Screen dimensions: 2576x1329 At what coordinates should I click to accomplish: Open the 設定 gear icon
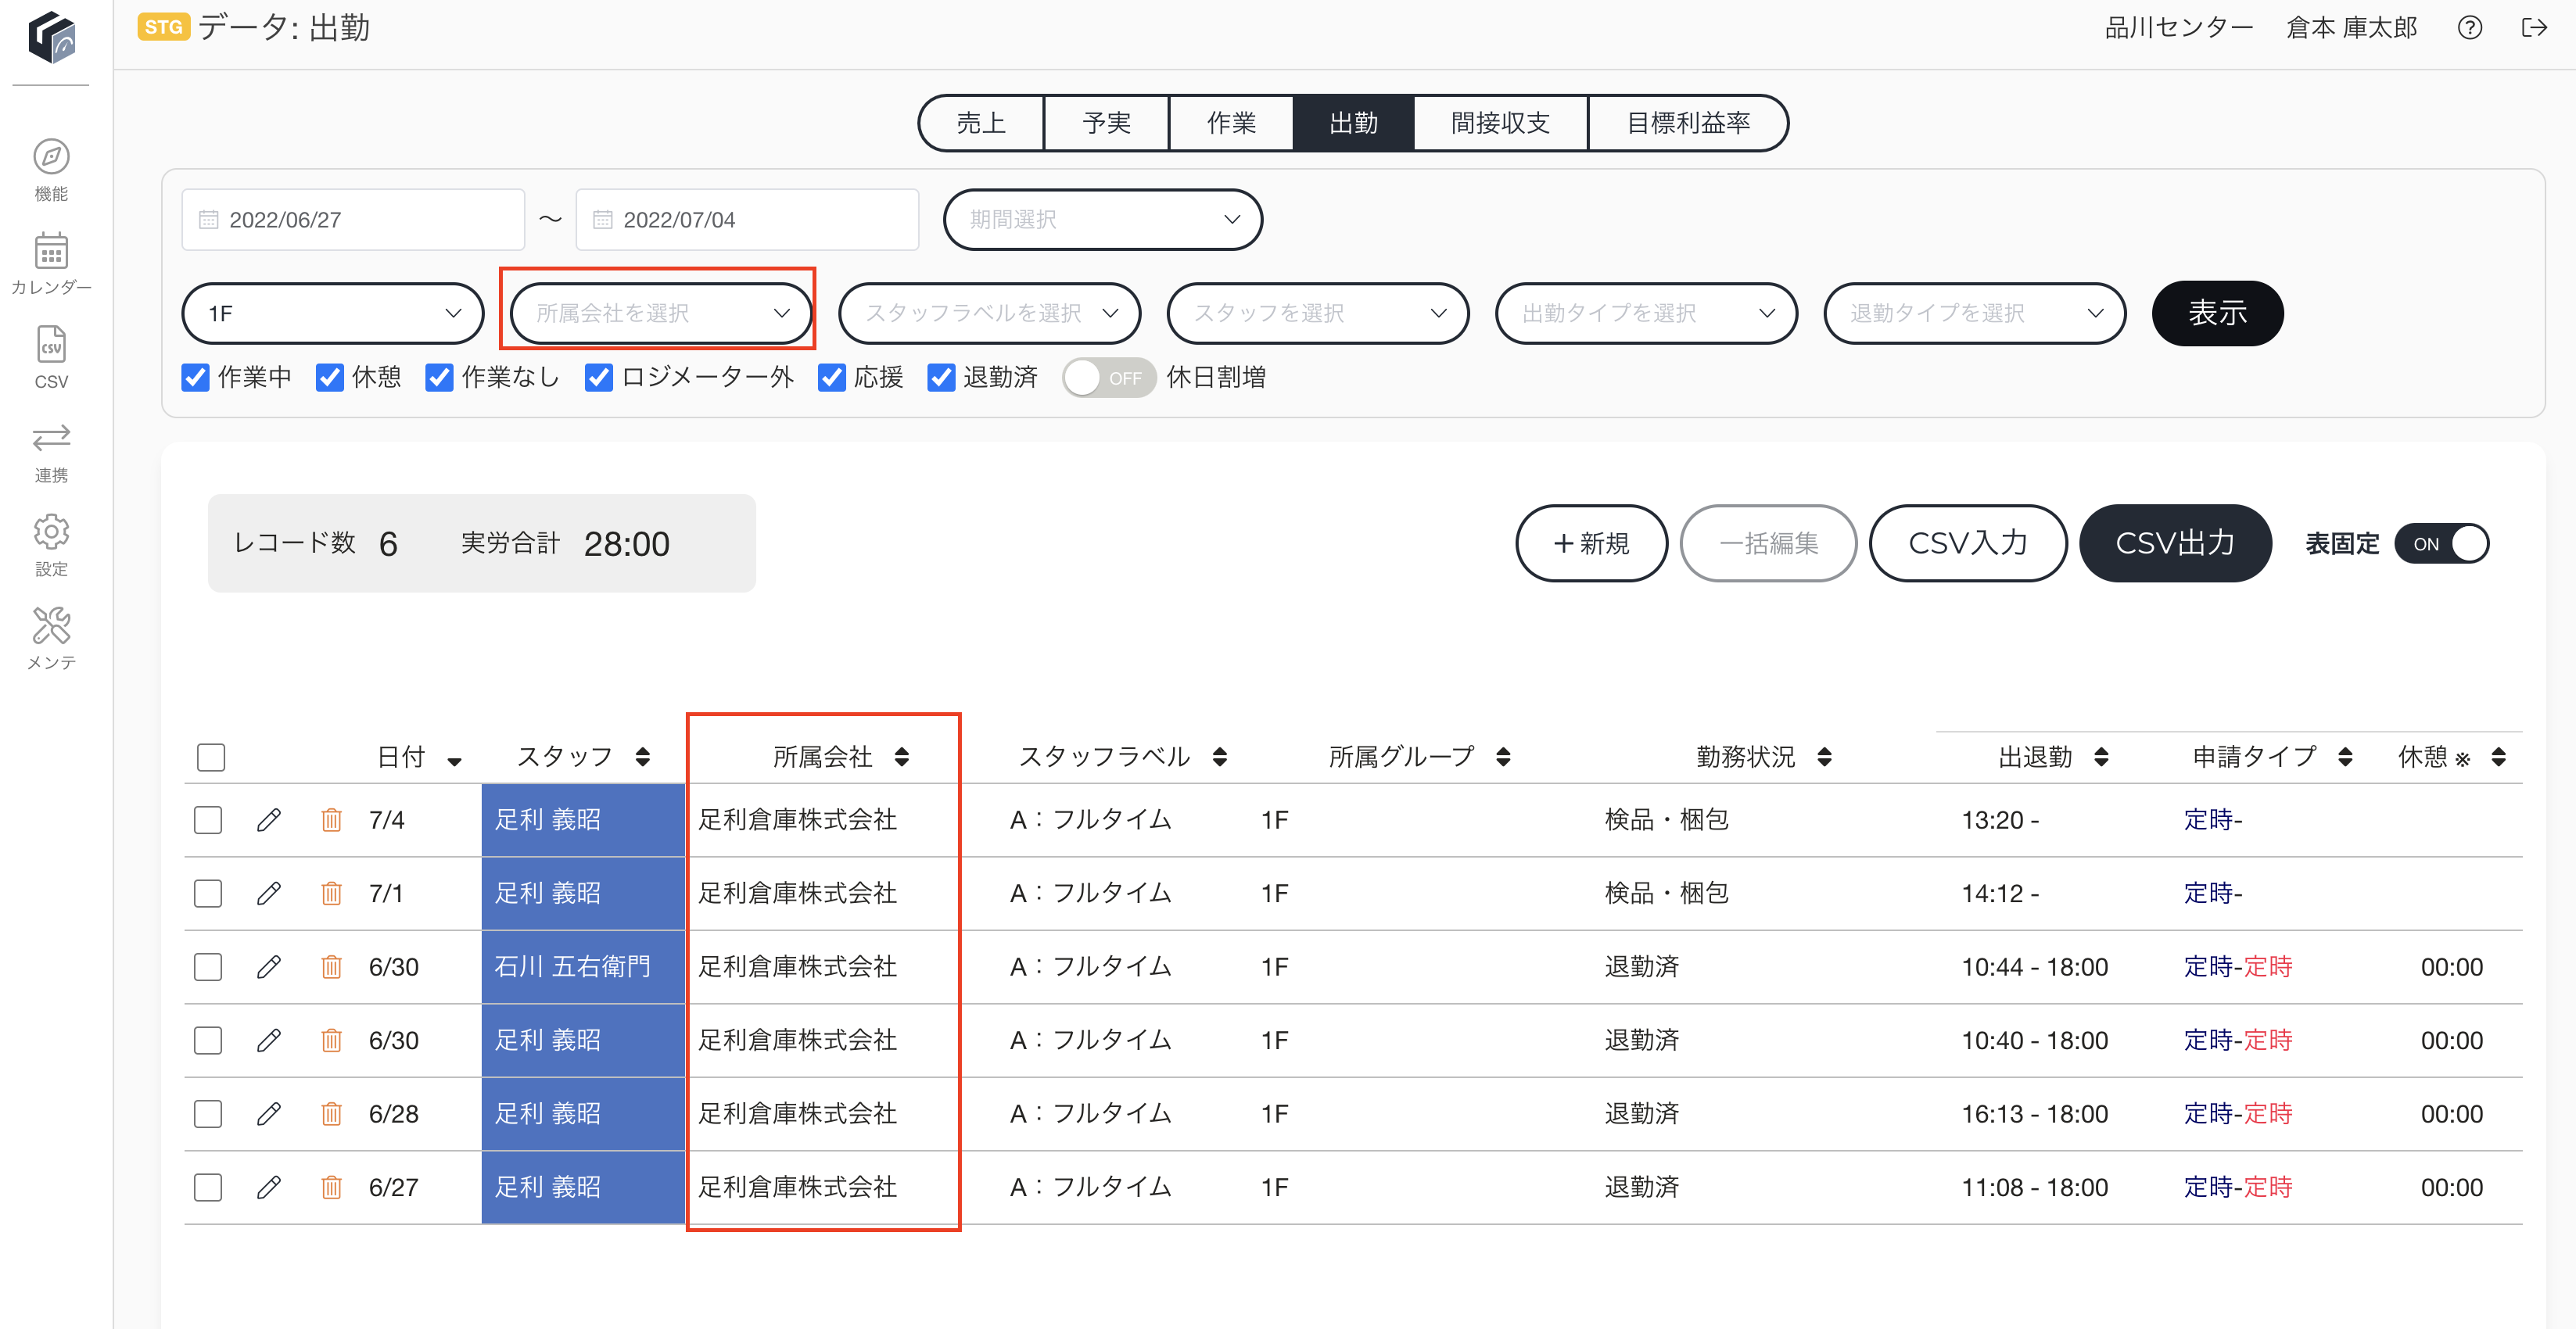click(x=51, y=532)
